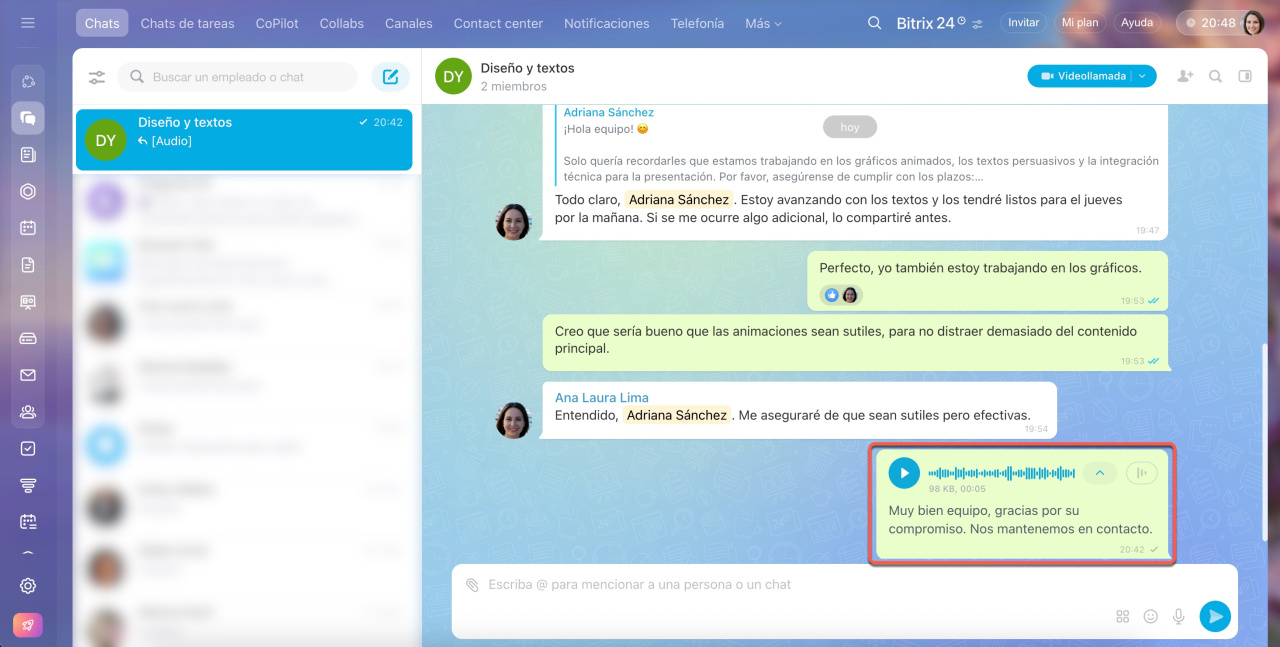Open the calendar icon in left sidebar
The width and height of the screenshot is (1280, 647).
28,228
